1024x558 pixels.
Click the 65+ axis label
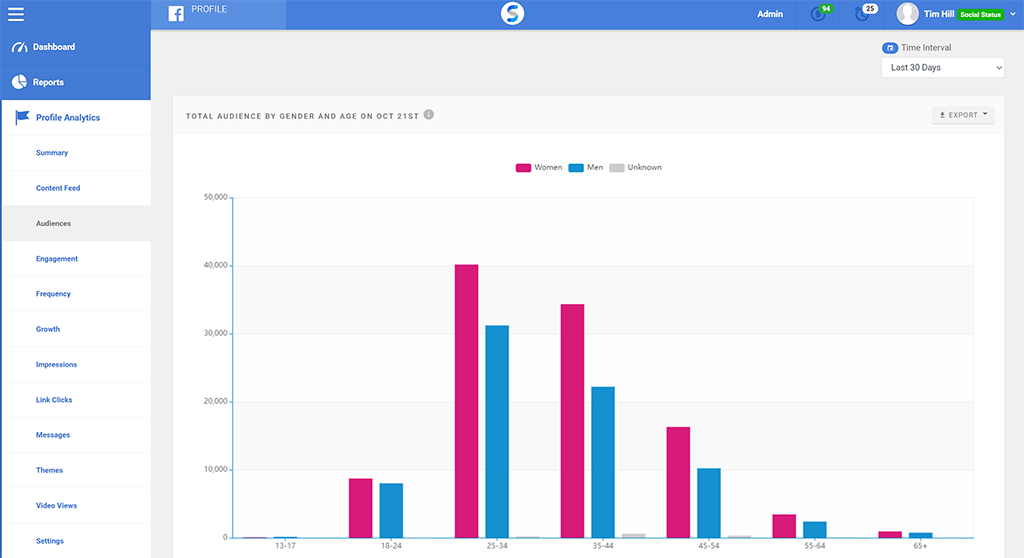920,546
